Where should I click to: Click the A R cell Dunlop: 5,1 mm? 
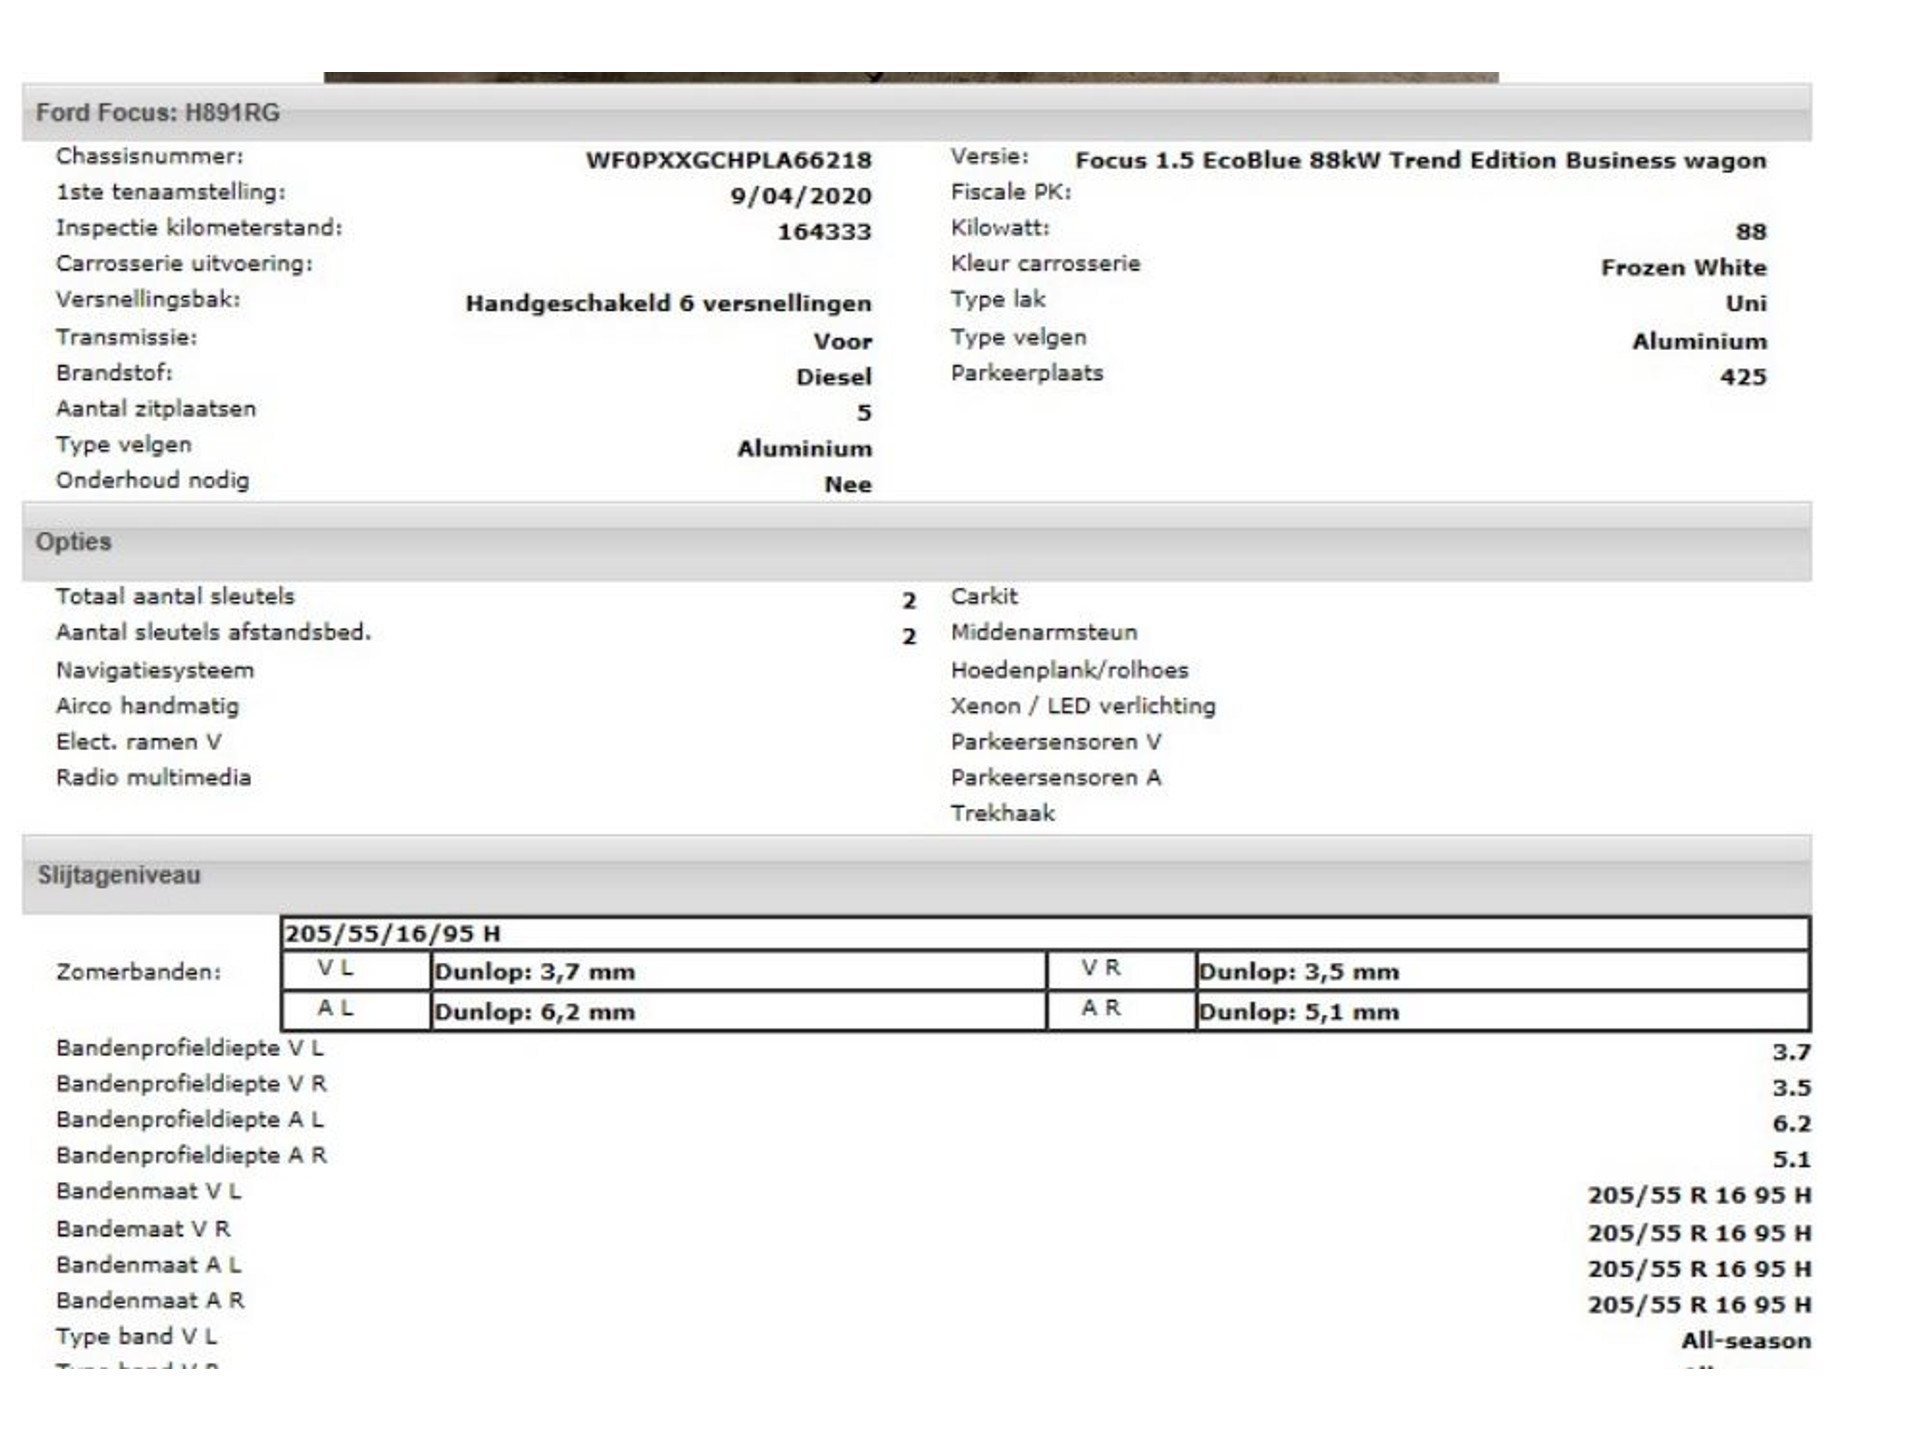tap(1502, 1011)
